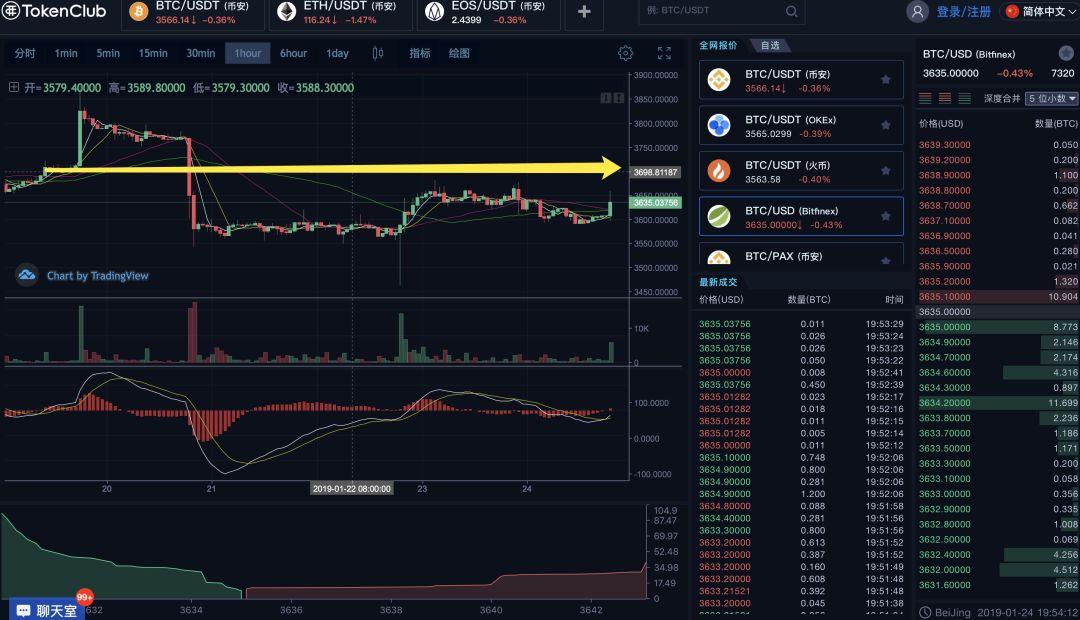Click the Chart by TradingView link
The image size is (1080, 620).
98,276
